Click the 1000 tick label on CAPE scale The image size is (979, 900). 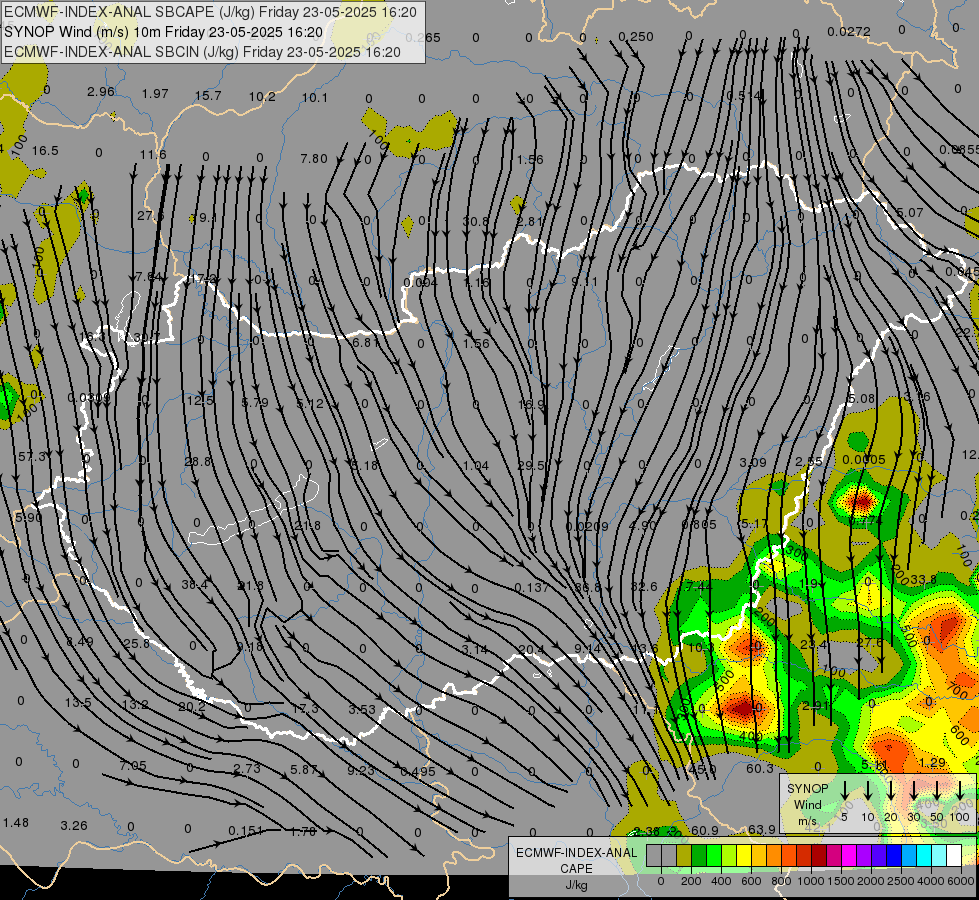click(811, 881)
